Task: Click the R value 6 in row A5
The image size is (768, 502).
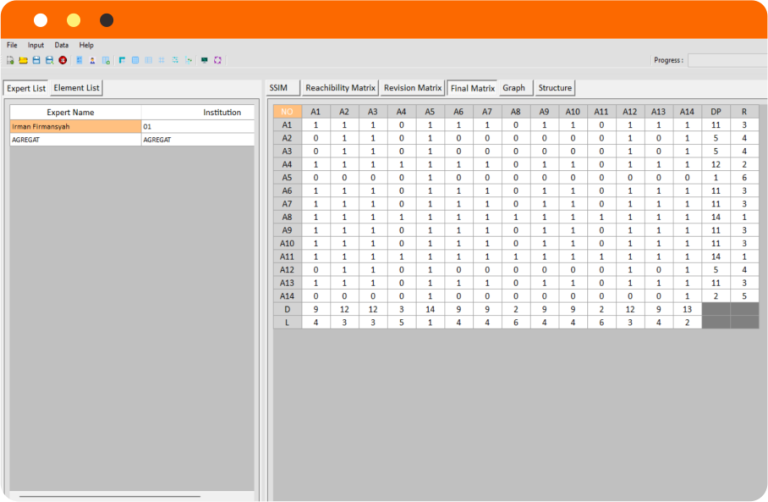Action: point(744,177)
